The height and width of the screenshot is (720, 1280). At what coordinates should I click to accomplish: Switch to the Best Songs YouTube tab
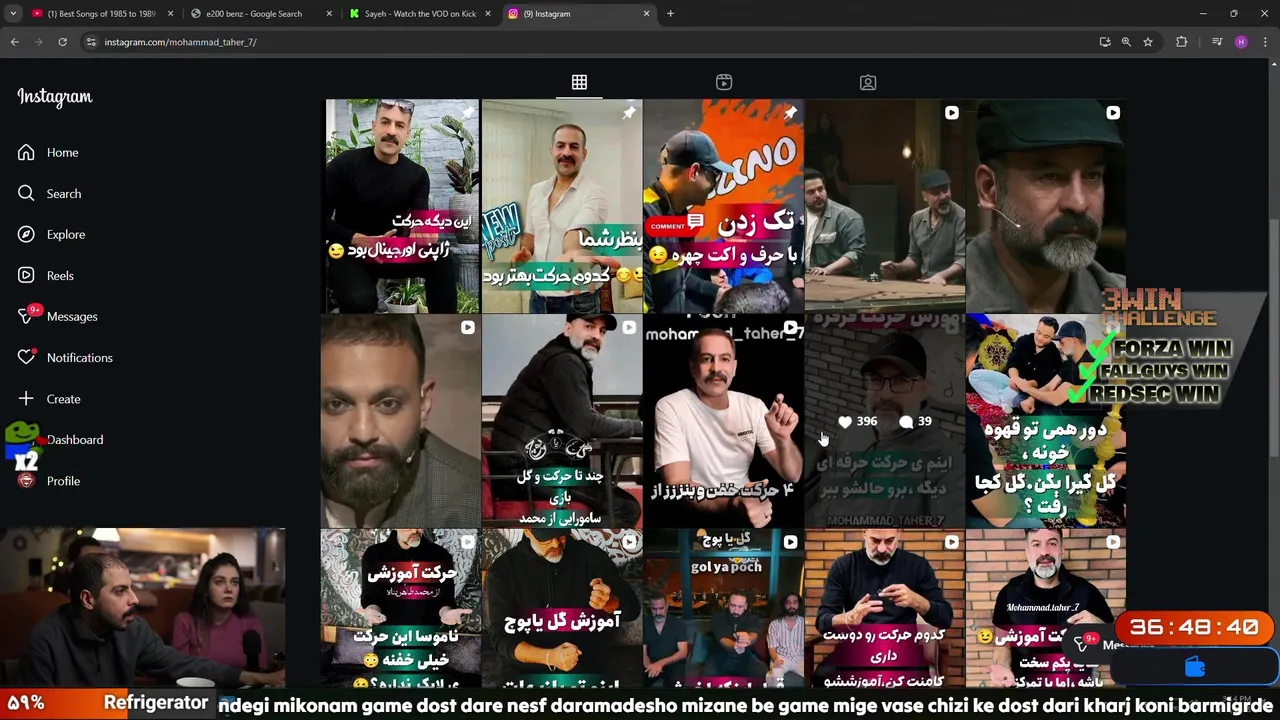(101, 14)
